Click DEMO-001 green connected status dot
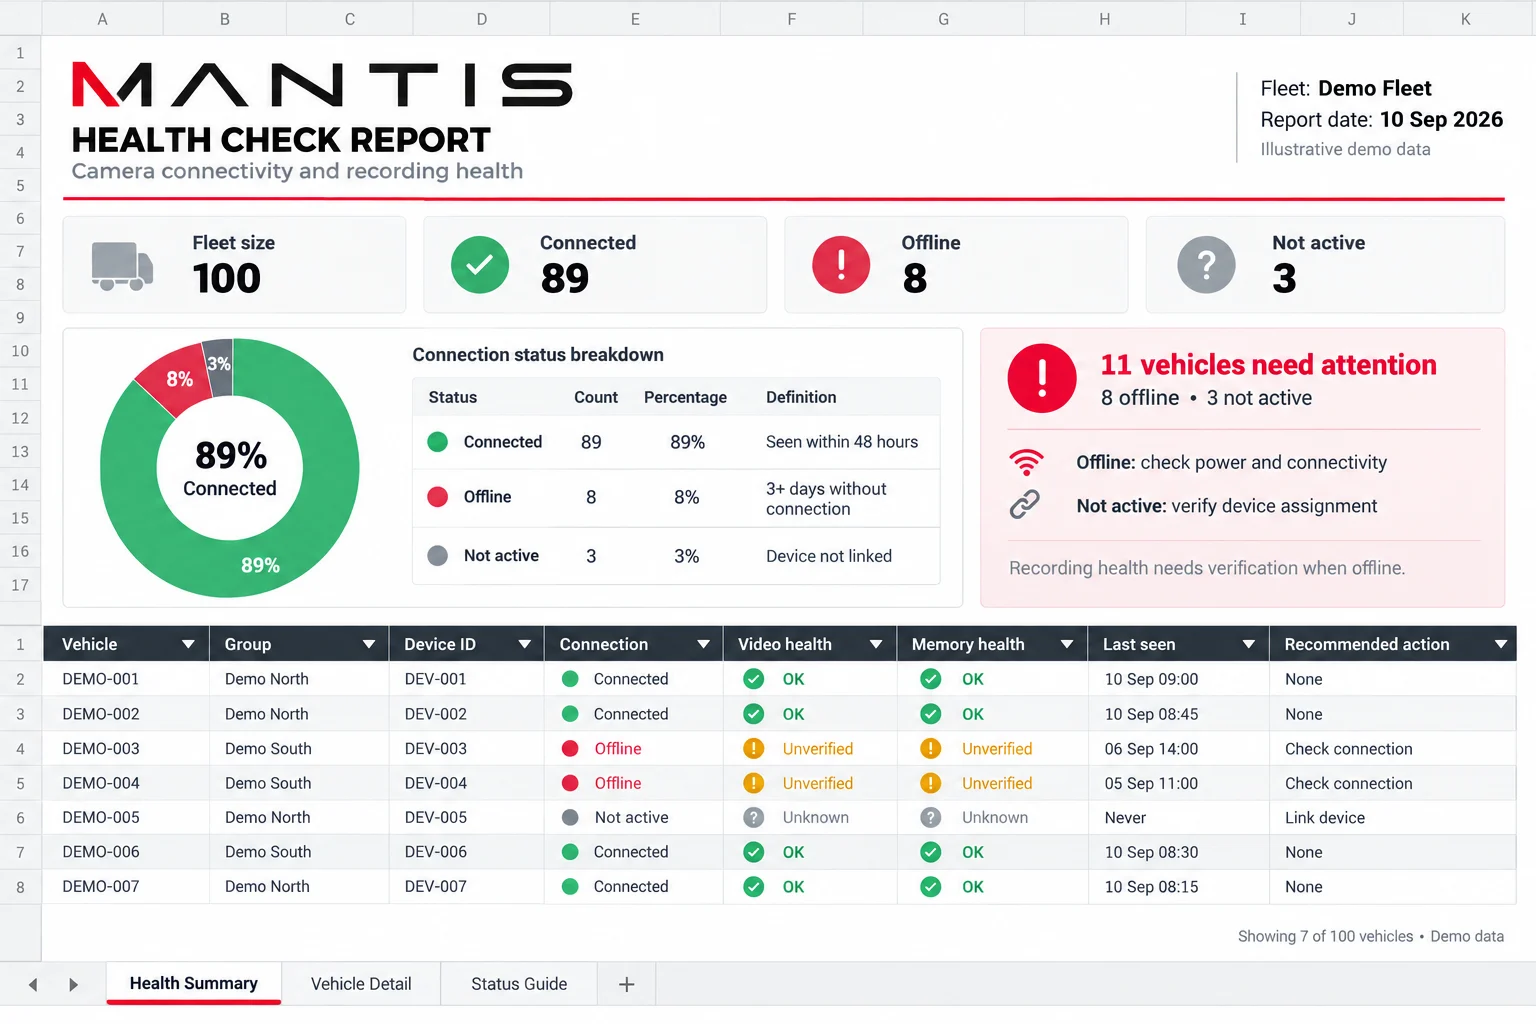Viewport: 1536px width, 1024px height. [x=570, y=679]
